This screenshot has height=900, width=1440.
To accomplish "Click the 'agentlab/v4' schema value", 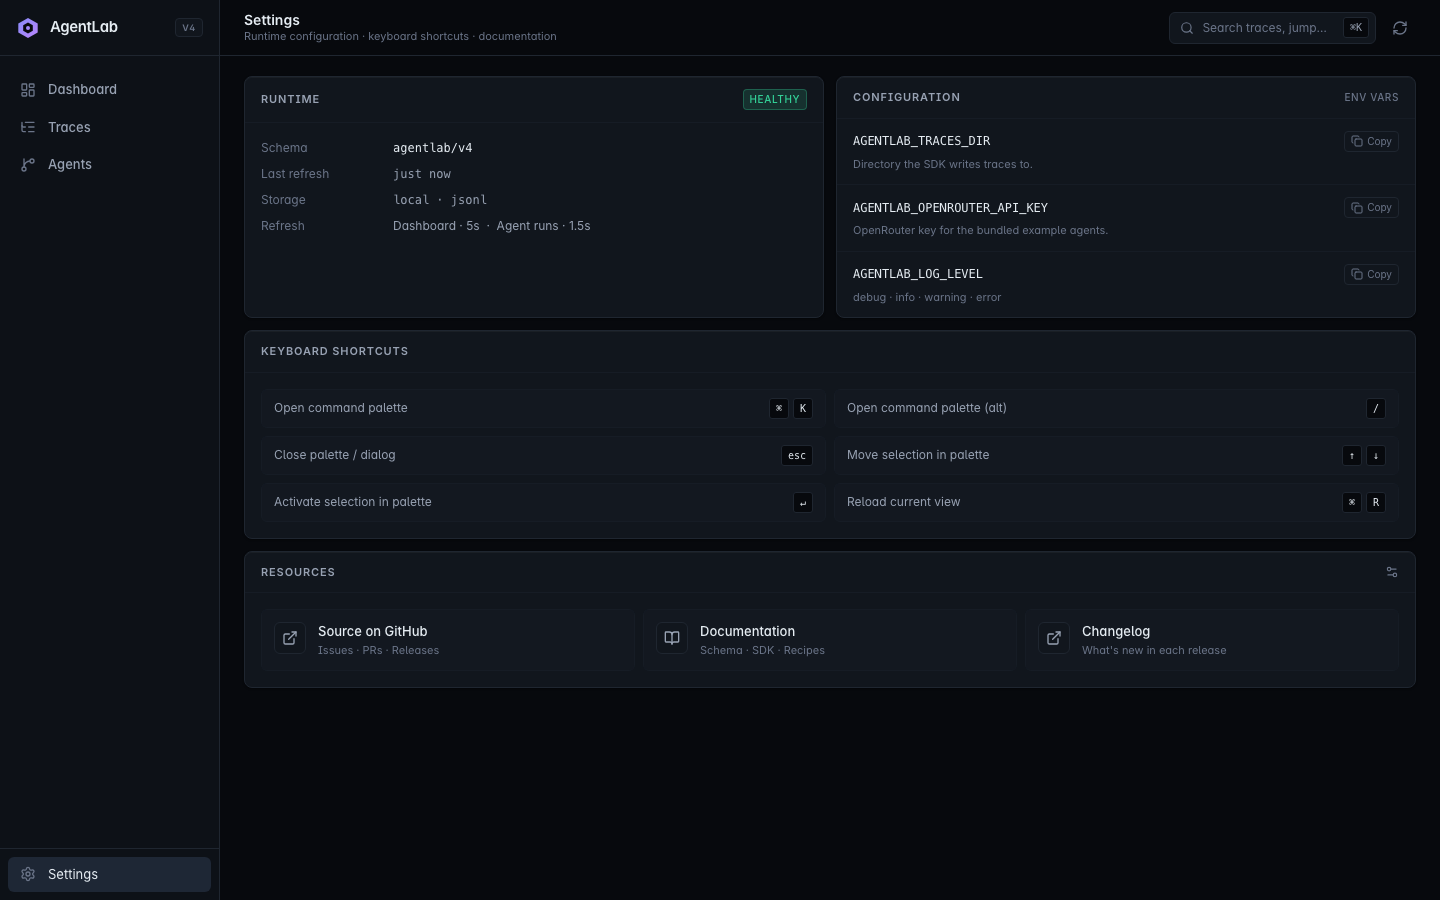I will click(433, 148).
